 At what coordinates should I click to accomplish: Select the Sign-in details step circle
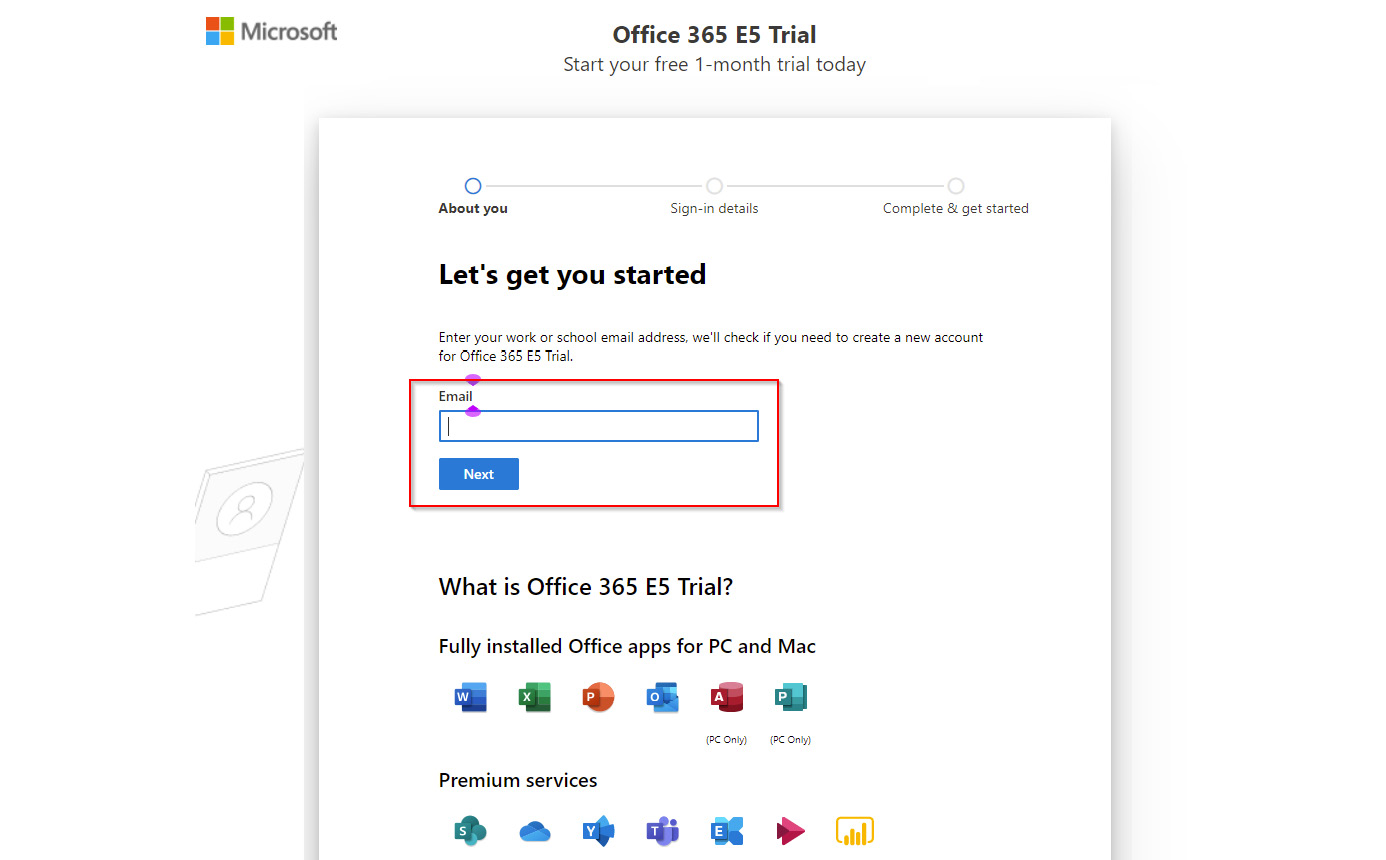714,186
